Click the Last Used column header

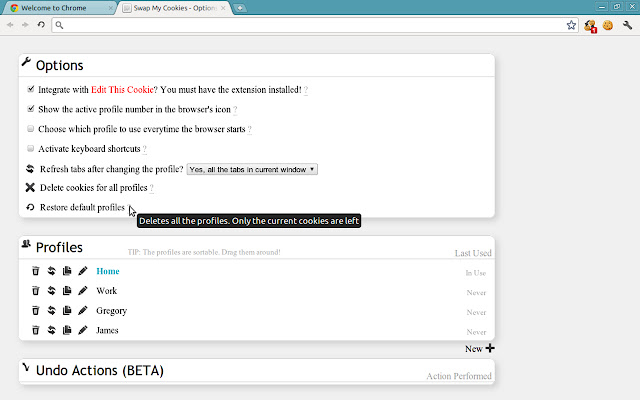(x=473, y=253)
